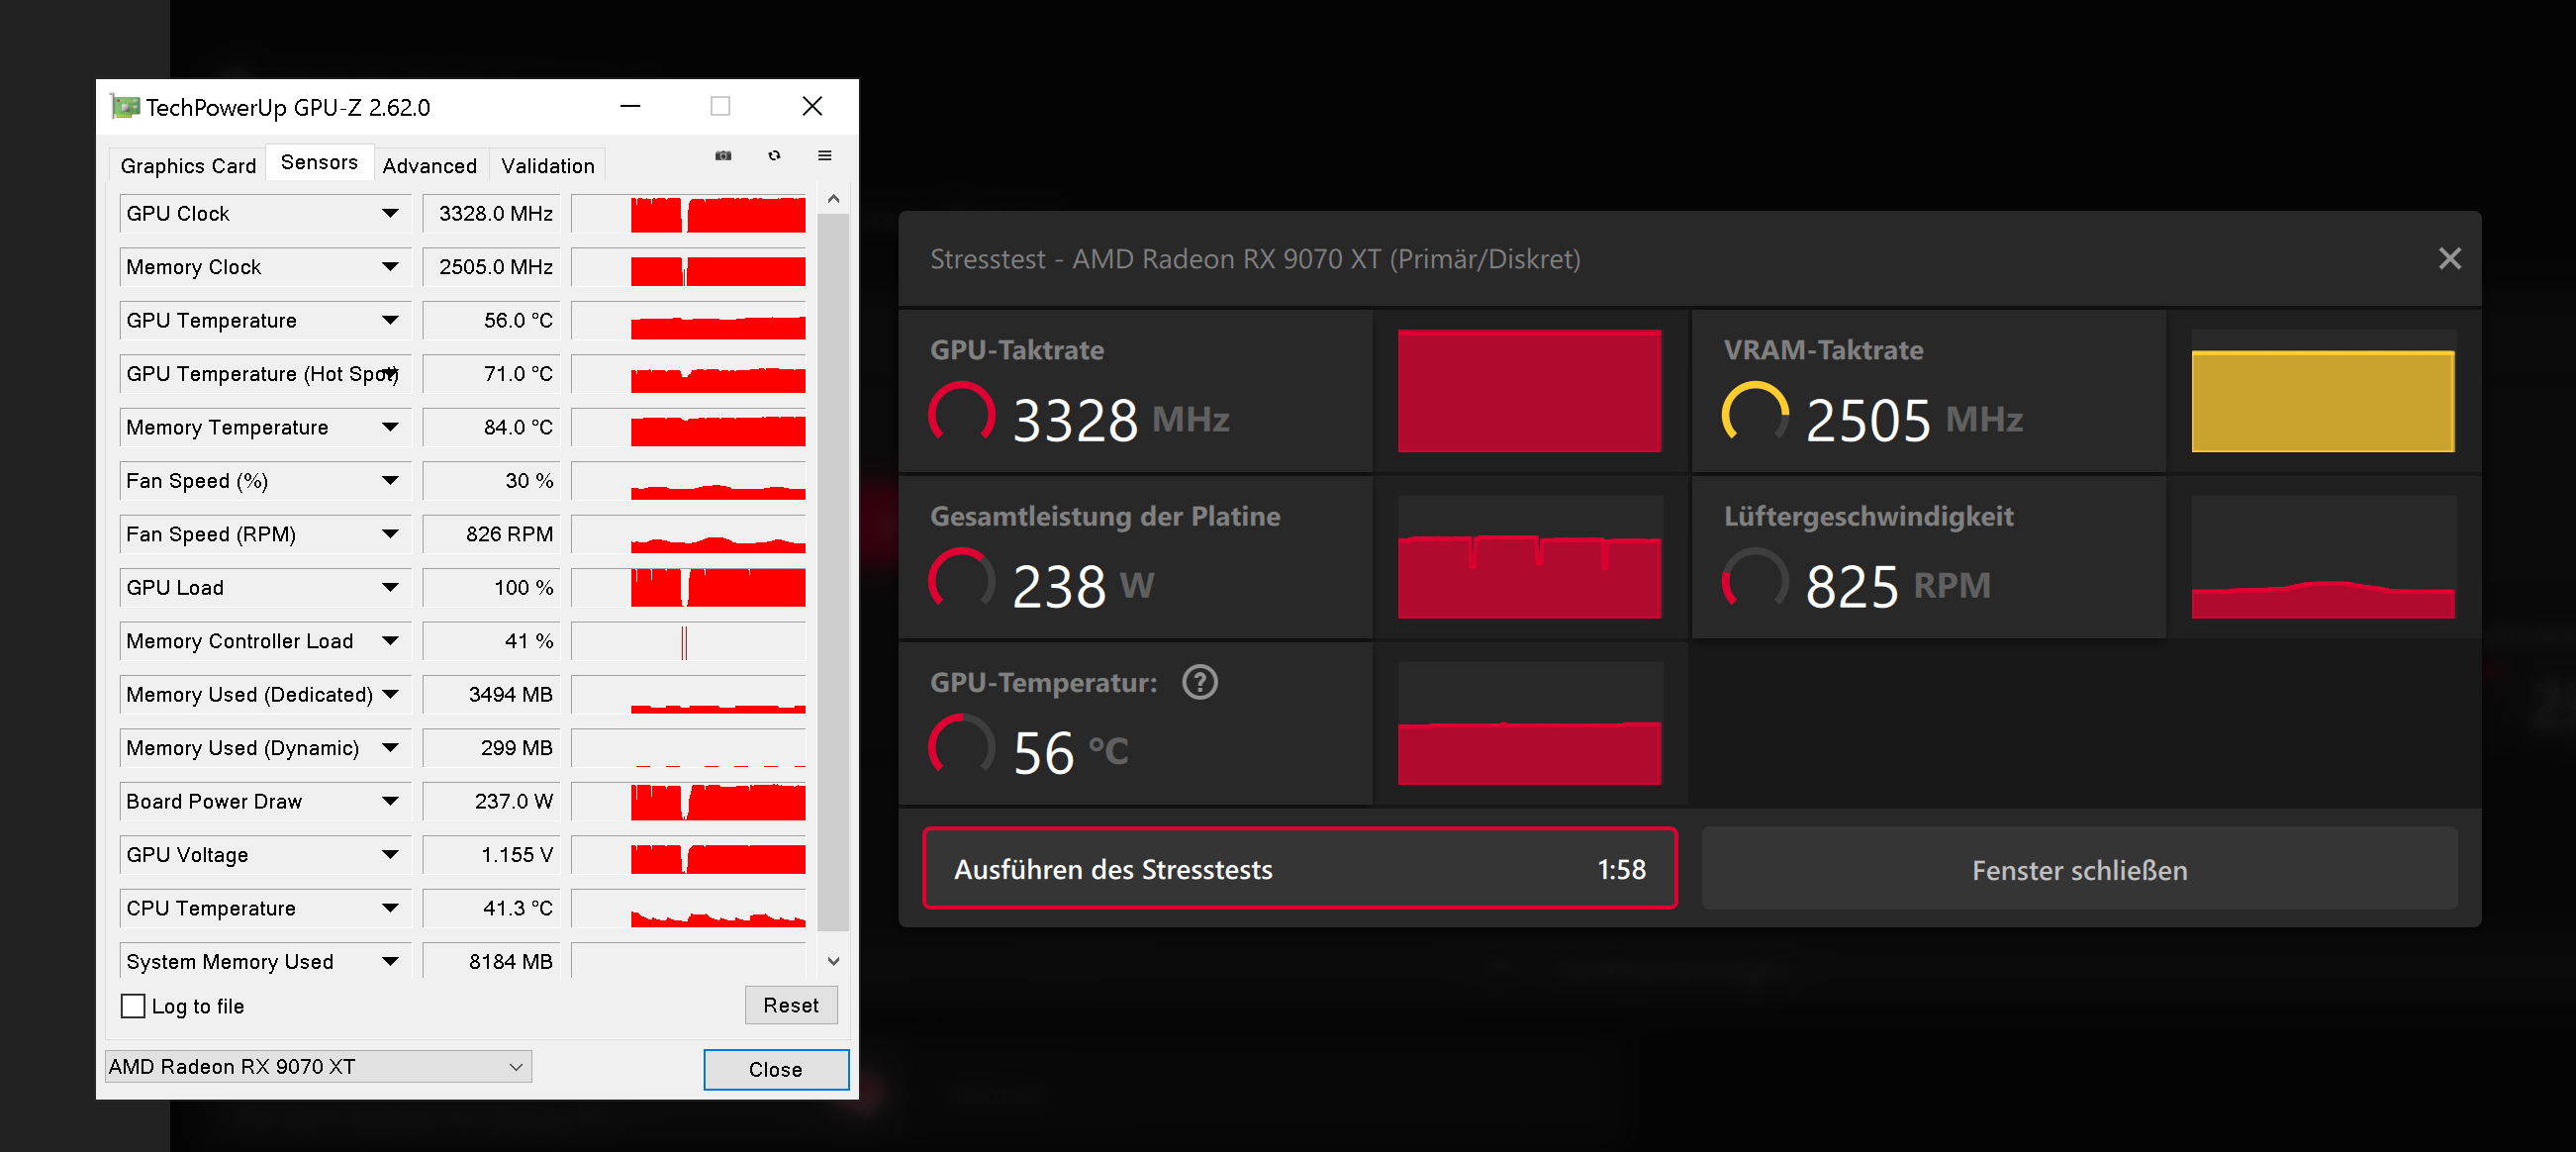
Task: Open the Validation tab
Action: pos(546,165)
